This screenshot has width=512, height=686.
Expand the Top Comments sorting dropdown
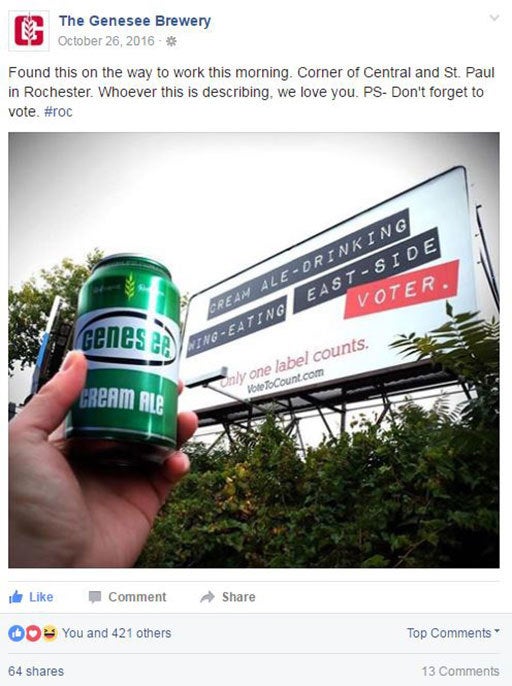point(453,633)
